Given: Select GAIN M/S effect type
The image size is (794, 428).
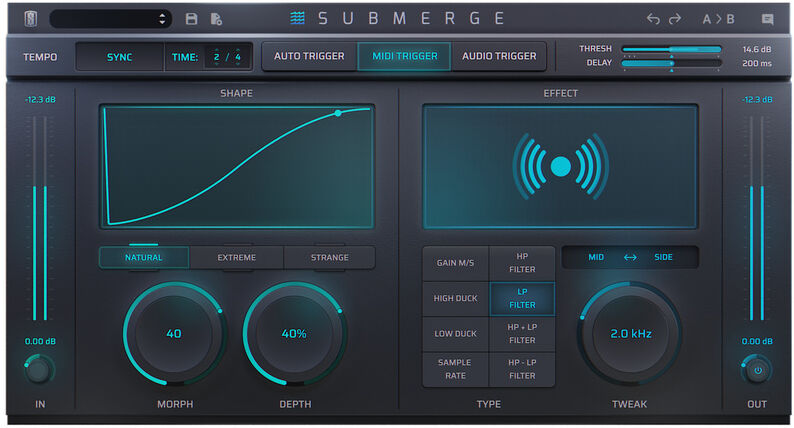Looking at the screenshot, I should click(x=456, y=263).
